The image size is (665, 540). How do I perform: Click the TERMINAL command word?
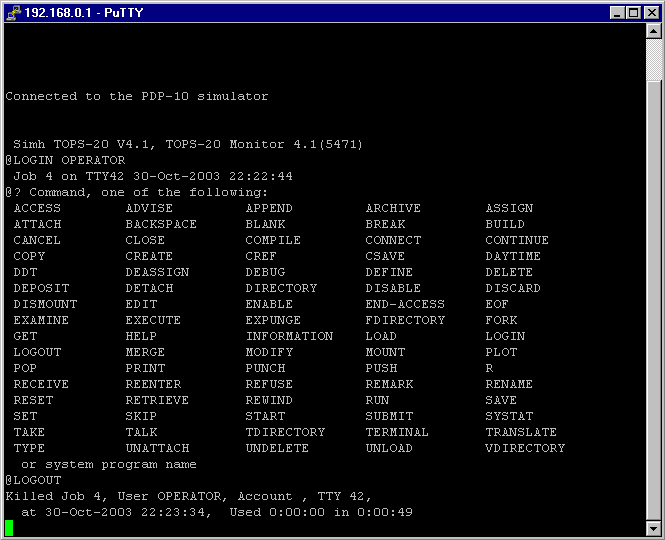pyautogui.click(x=397, y=432)
